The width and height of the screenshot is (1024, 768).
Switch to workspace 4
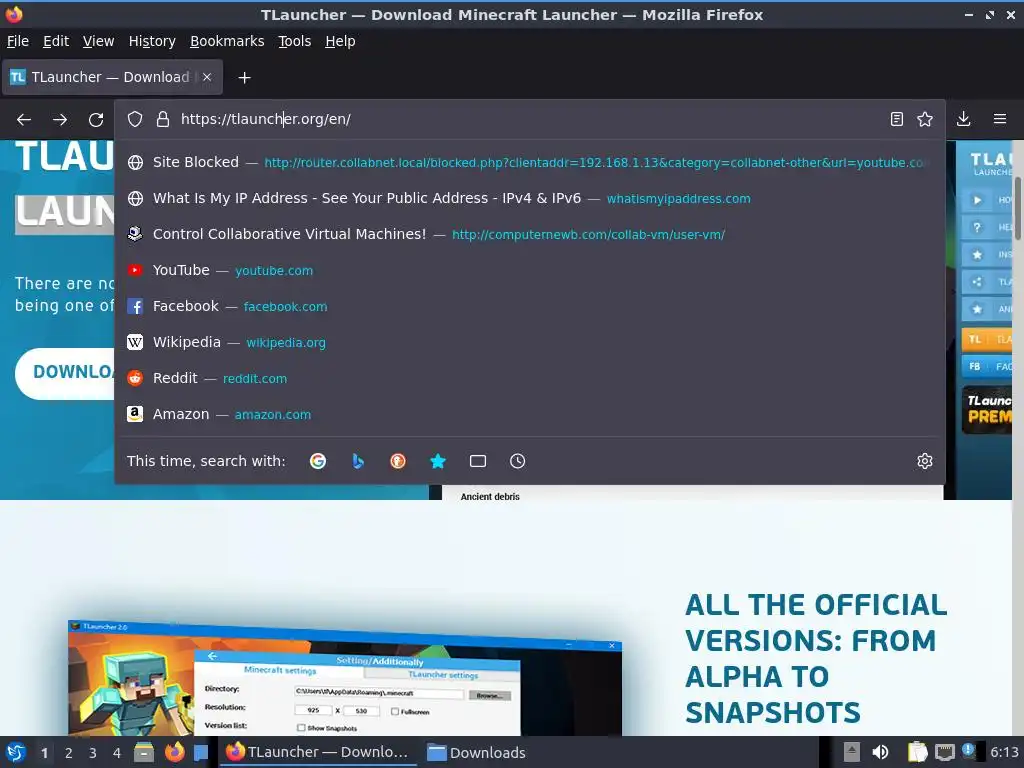[117, 753]
